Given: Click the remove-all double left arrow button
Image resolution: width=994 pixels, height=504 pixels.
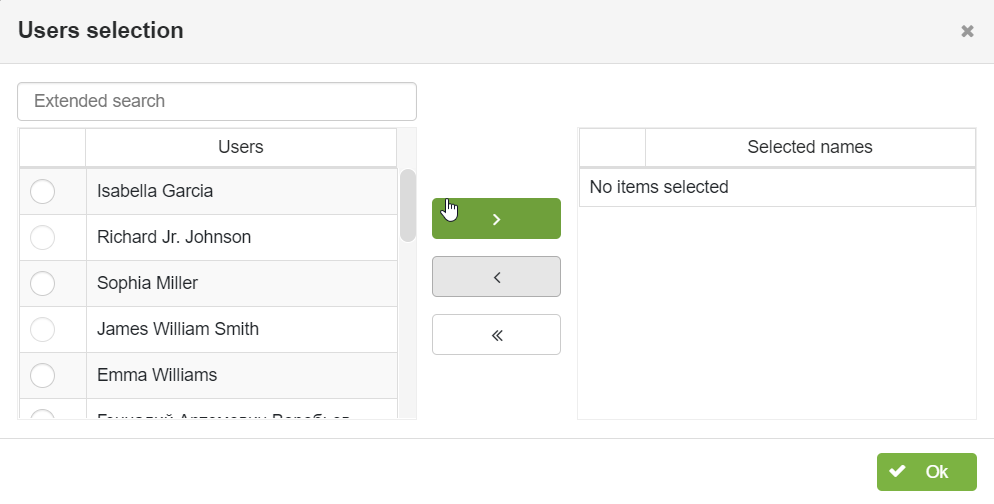Looking at the screenshot, I should click(496, 335).
